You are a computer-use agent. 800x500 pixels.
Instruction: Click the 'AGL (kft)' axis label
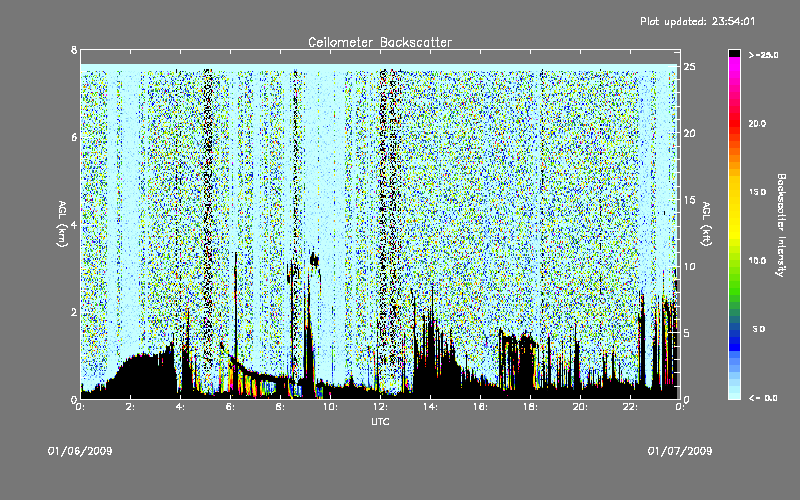[706, 224]
